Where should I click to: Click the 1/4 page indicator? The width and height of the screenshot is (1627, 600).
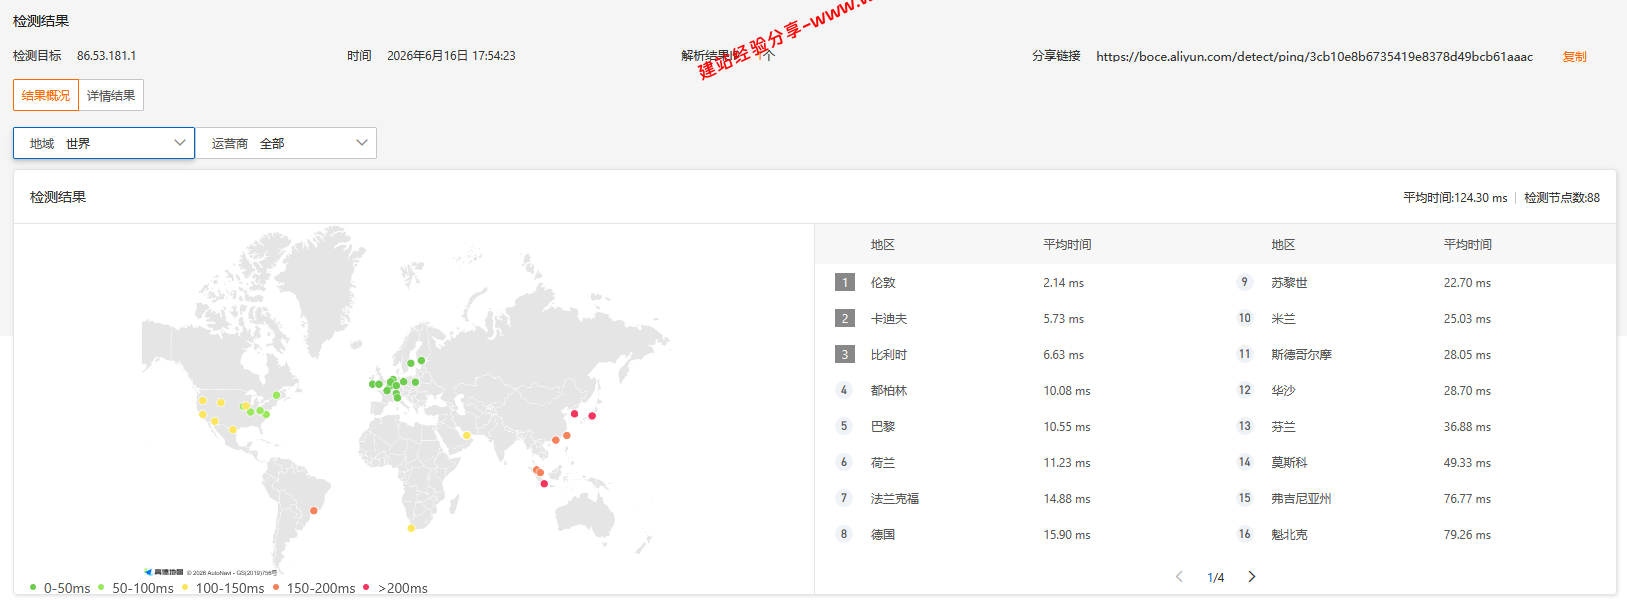click(x=1215, y=578)
